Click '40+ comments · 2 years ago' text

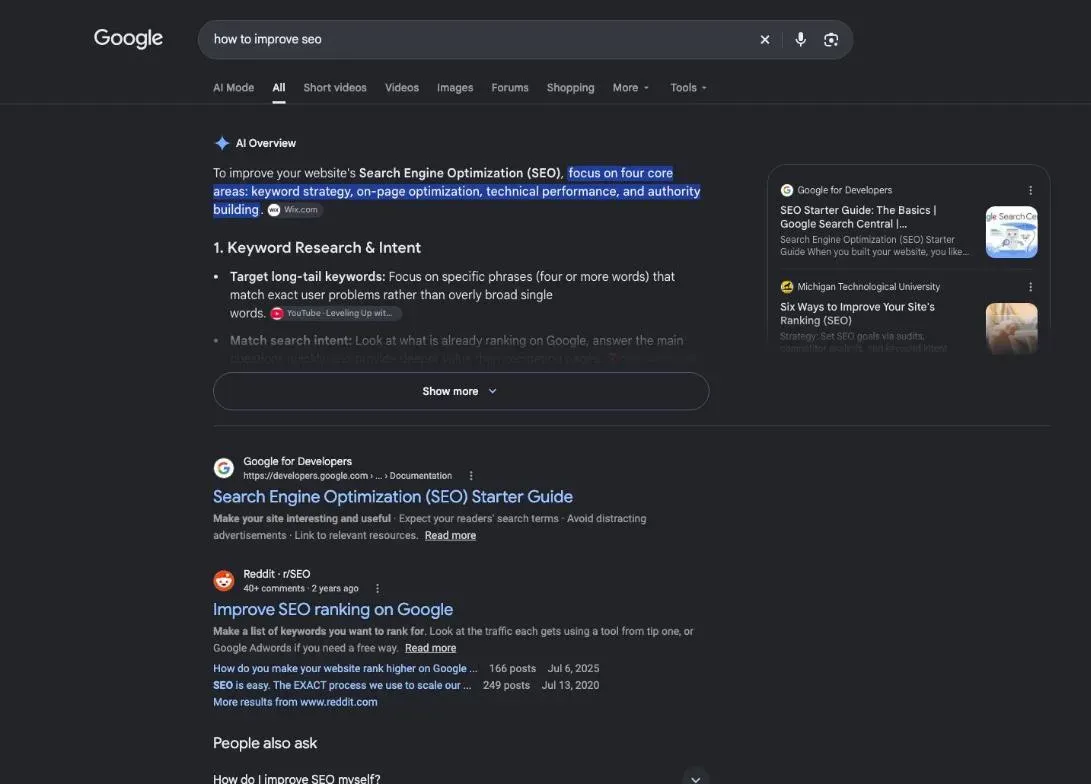click(301, 589)
